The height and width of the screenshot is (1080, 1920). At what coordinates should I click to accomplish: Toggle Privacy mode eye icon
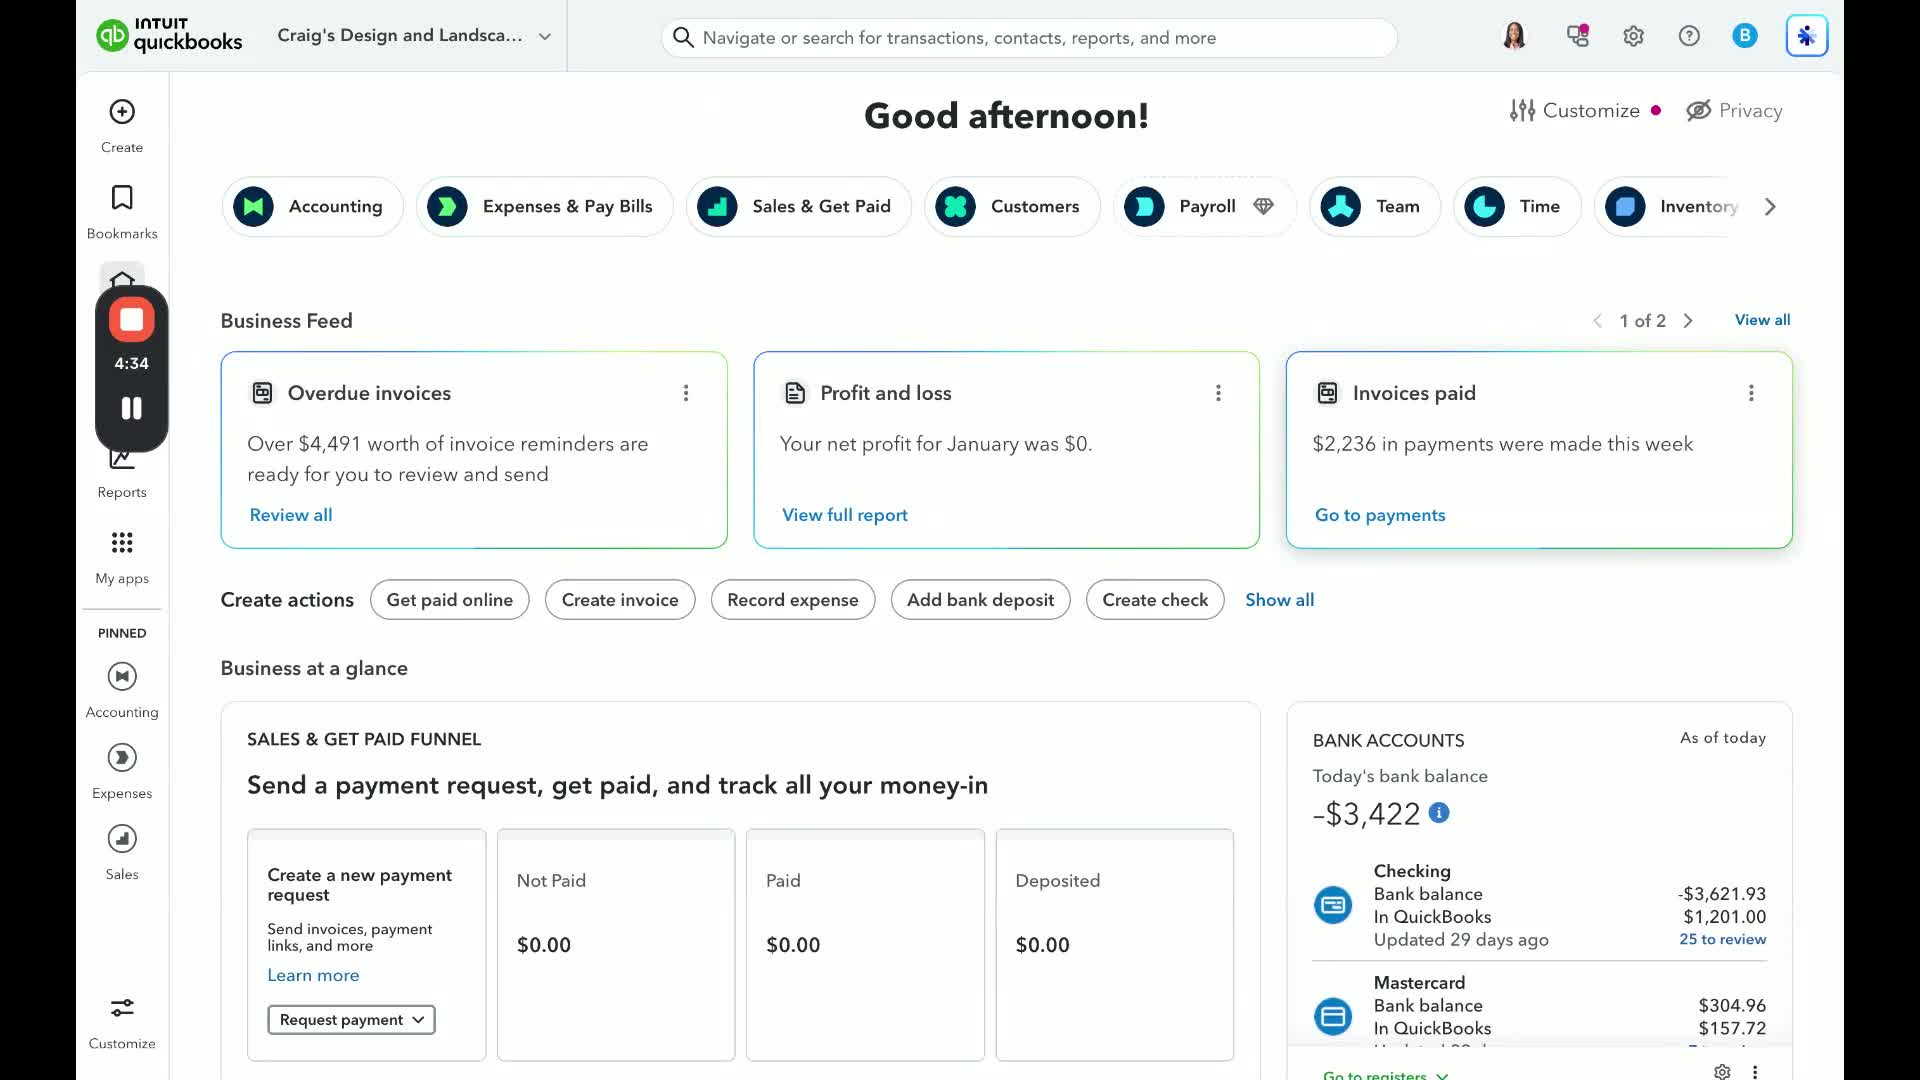(x=1699, y=111)
